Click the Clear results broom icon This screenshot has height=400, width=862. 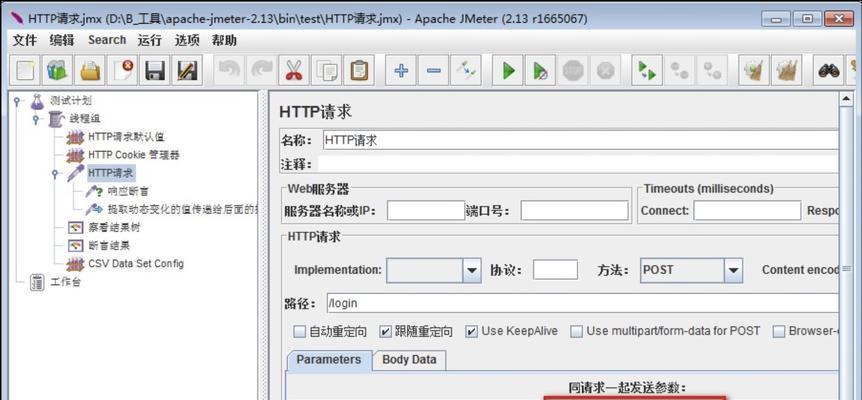[754, 70]
